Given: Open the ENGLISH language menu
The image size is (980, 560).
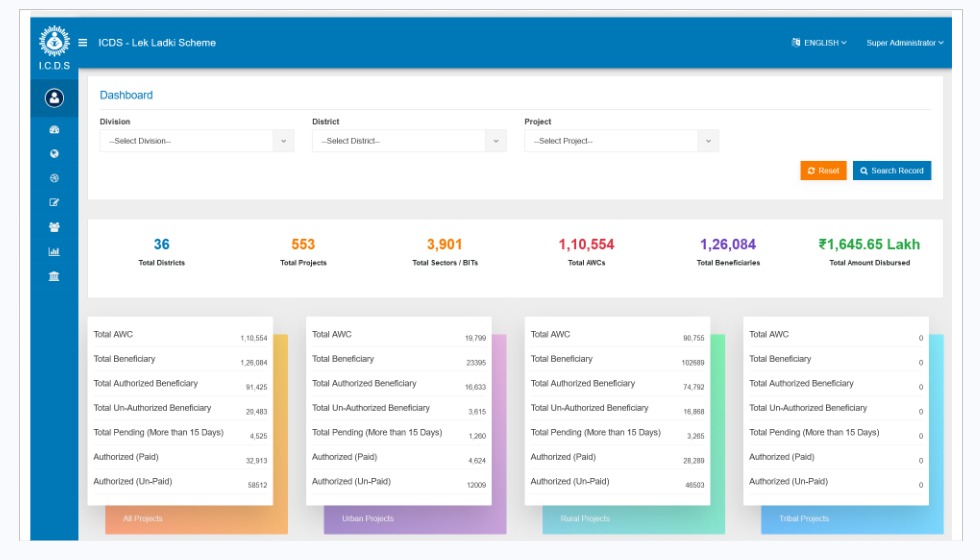Looking at the screenshot, I should point(819,43).
